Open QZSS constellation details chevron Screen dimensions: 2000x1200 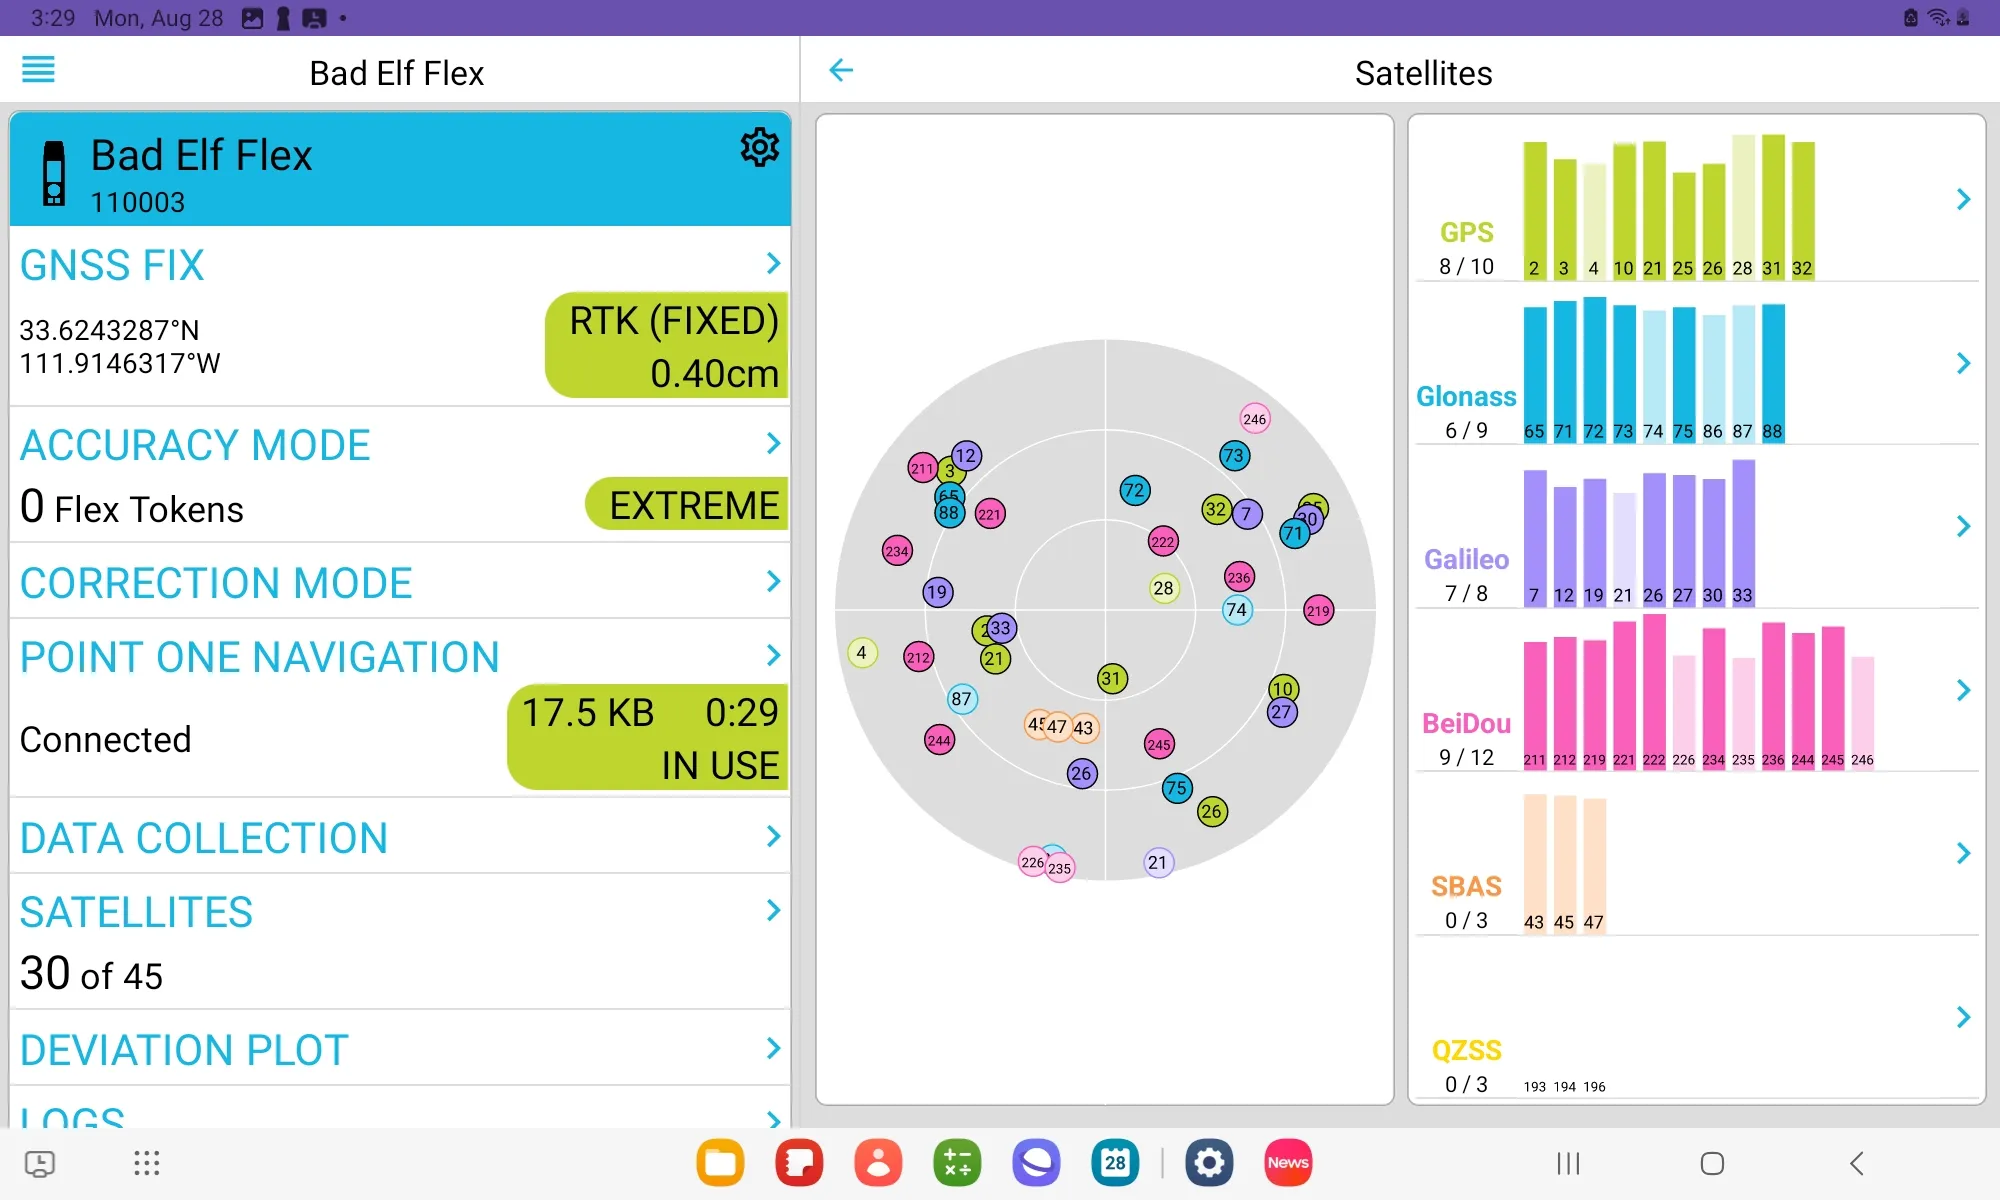[x=1963, y=1017]
